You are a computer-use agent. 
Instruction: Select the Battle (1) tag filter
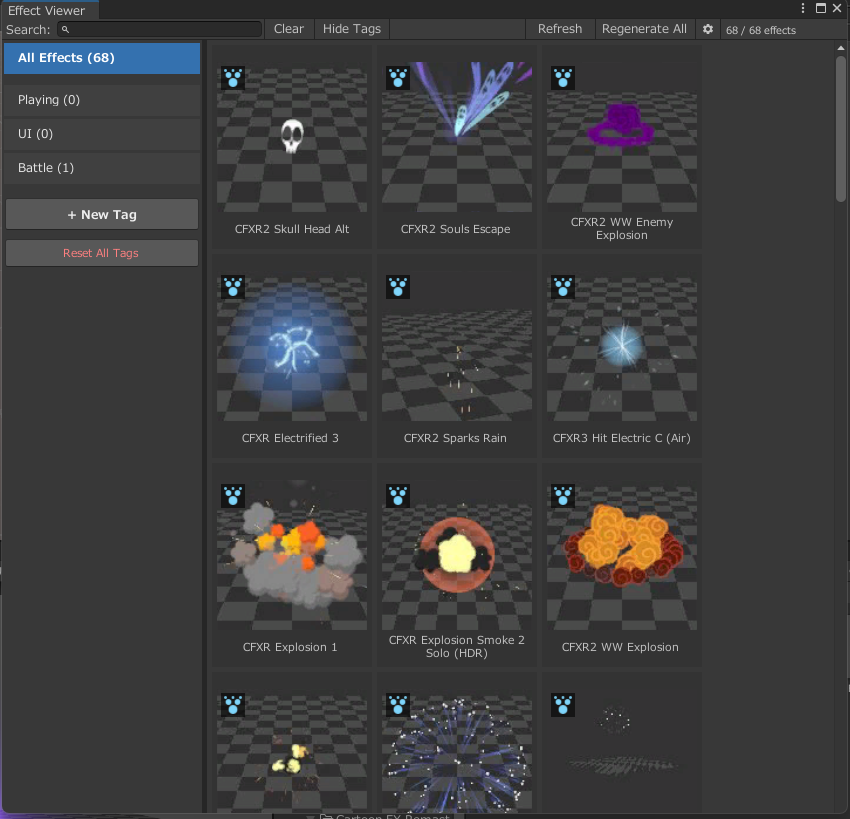coord(102,168)
